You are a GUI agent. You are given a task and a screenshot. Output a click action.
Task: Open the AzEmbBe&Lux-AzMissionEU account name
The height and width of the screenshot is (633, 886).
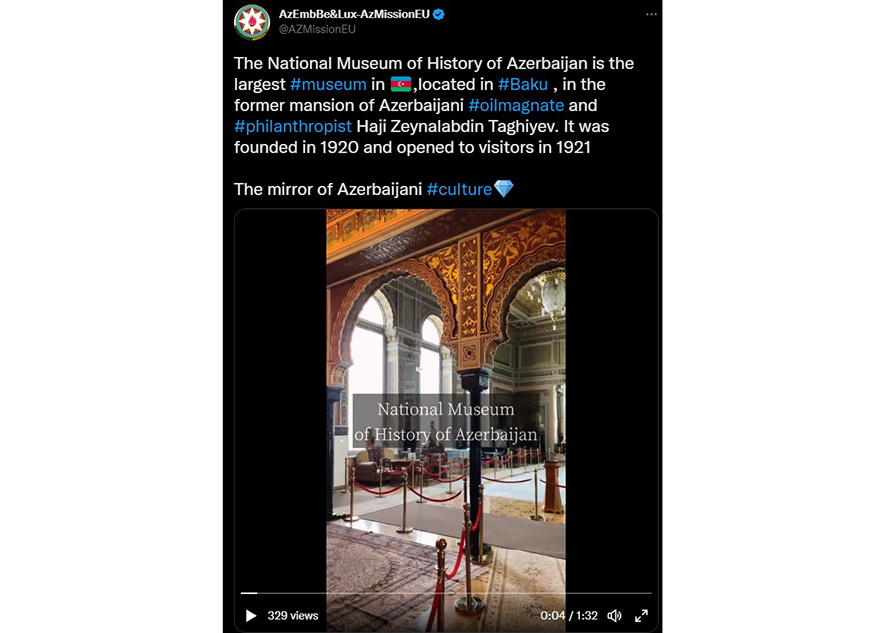pos(354,14)
